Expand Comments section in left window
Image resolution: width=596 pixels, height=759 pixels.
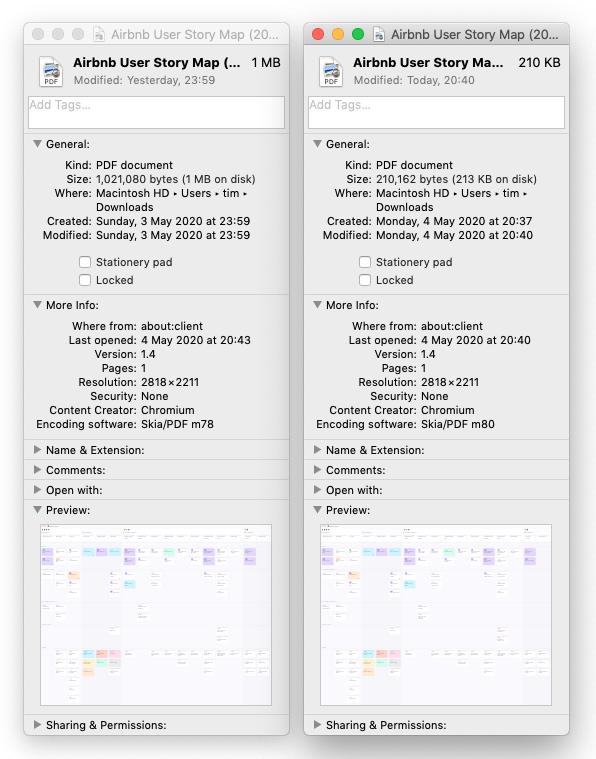pos(37,470)
